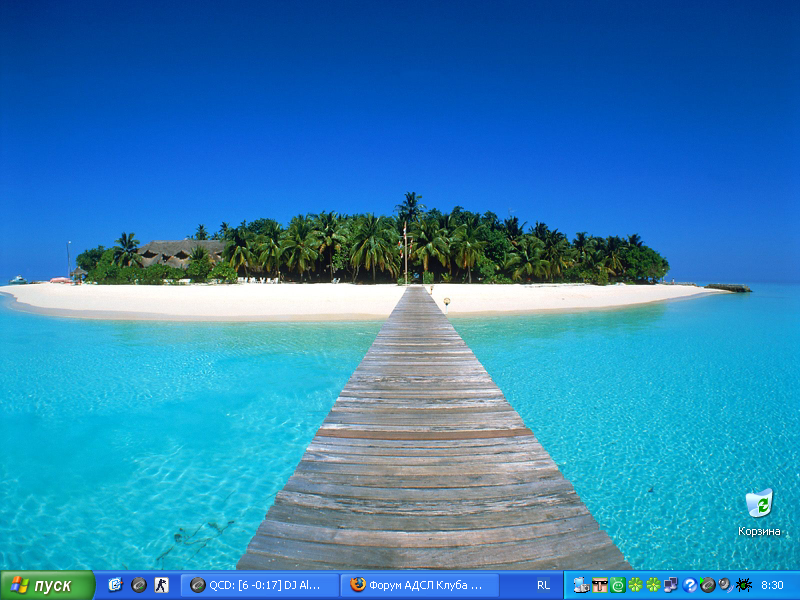The height and width of the screenshot is (600, 800).
Task: Click the left ICQ flower tray icon
Action: 635,585
